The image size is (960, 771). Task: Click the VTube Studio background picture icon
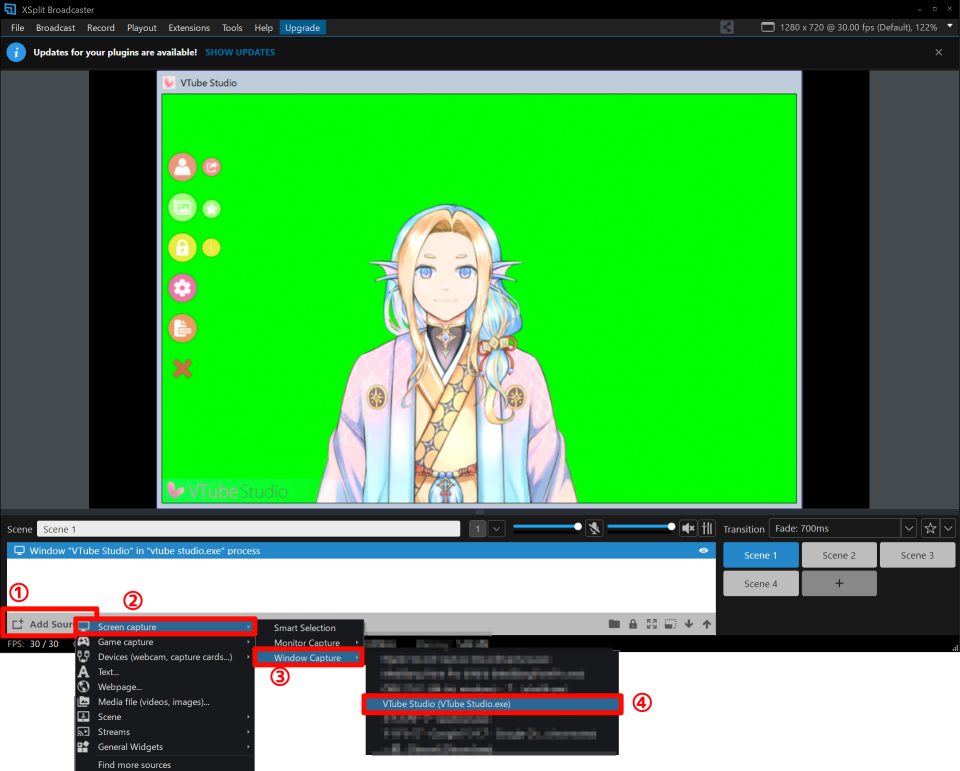pyautogui.click(x=182, y=207)
